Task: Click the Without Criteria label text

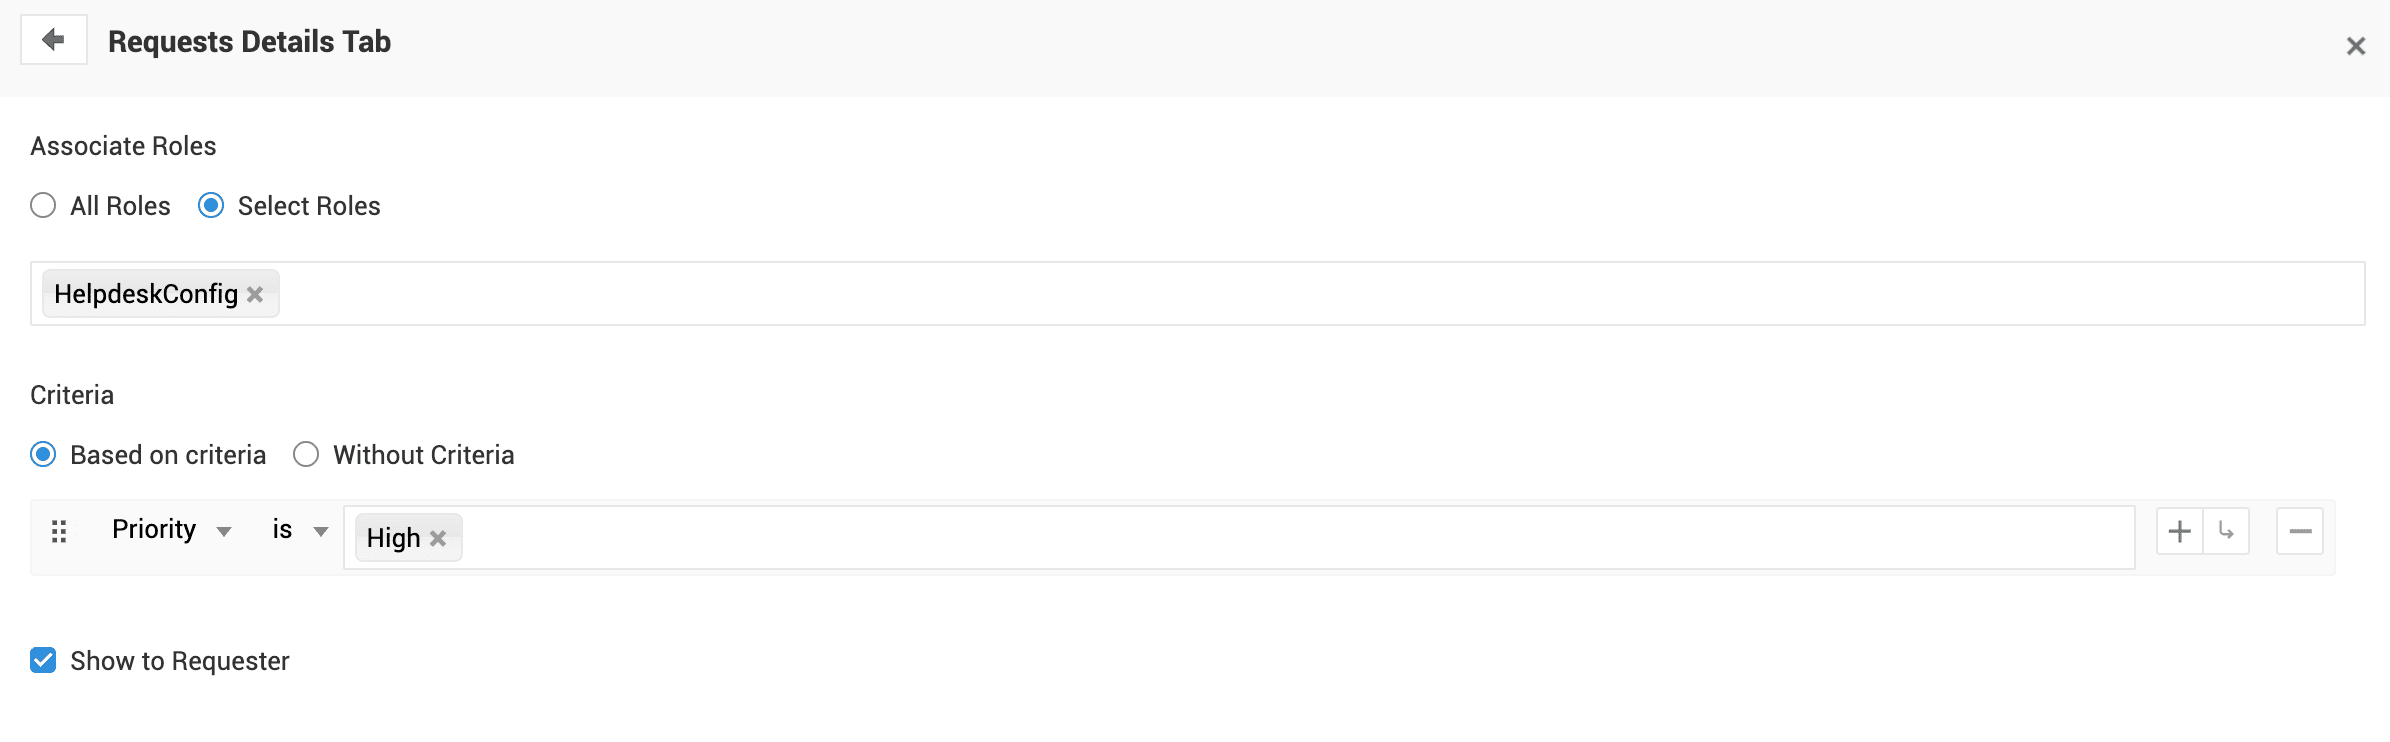Action: [x=424, y=455]
